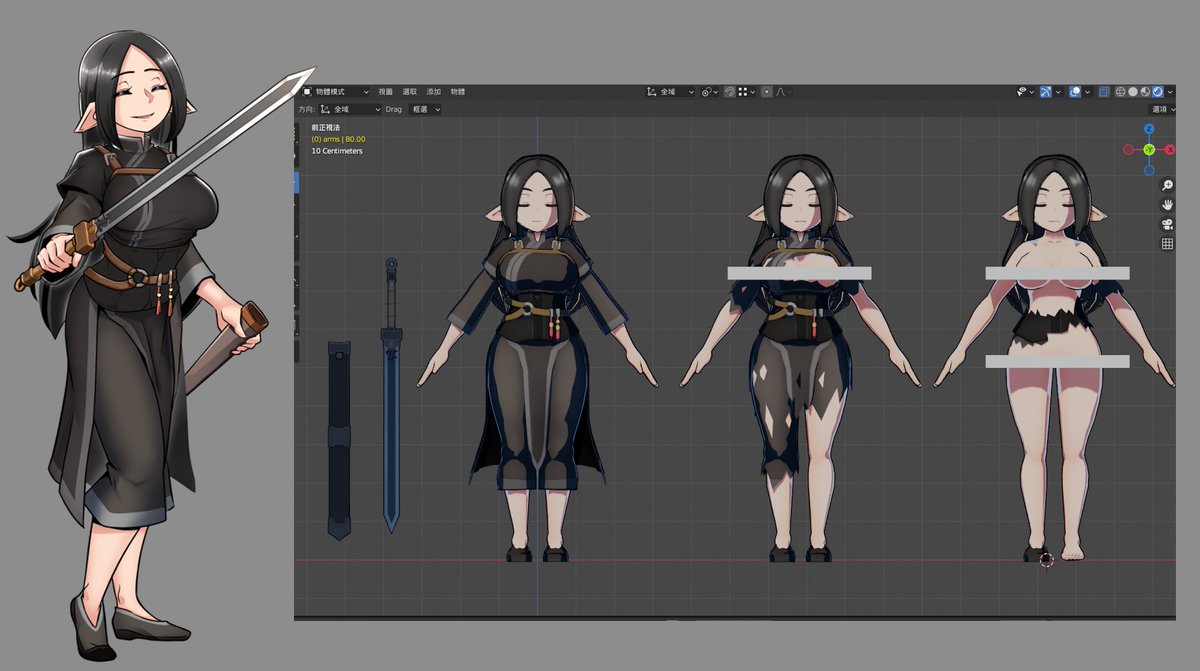This screenshot has height=671, width=1200.
Task: Click the green -Y axis gizmo
Action: (1149, 150)
